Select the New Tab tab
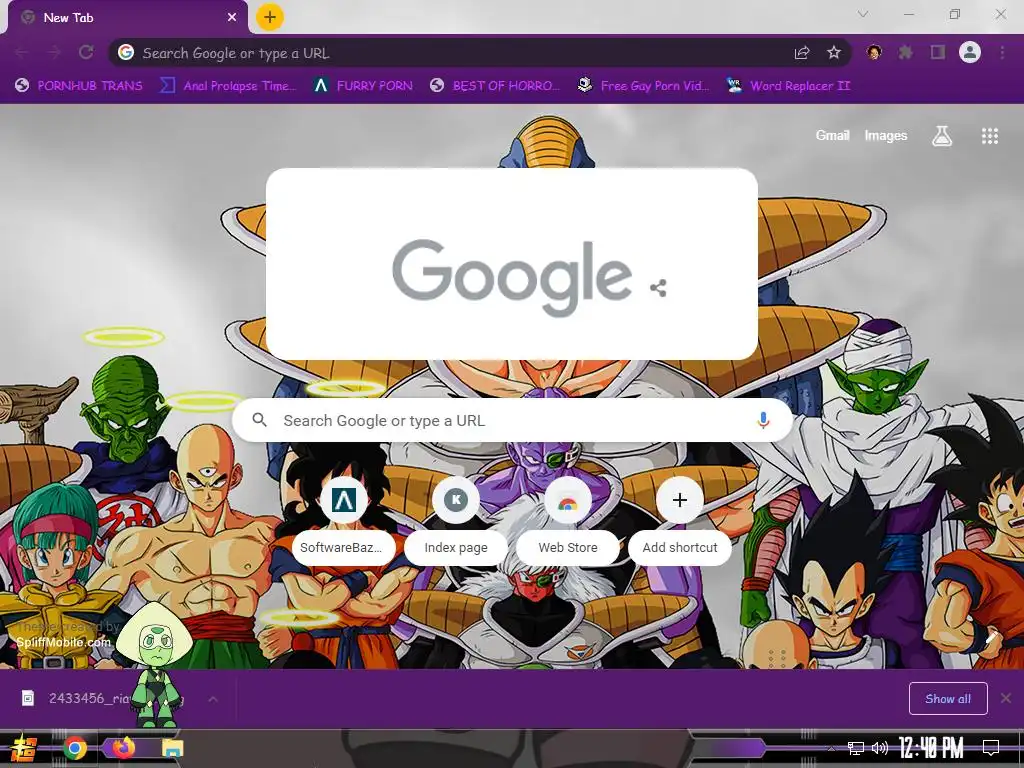The width and height of the screenshot is (1024, 768). [127, 18]
